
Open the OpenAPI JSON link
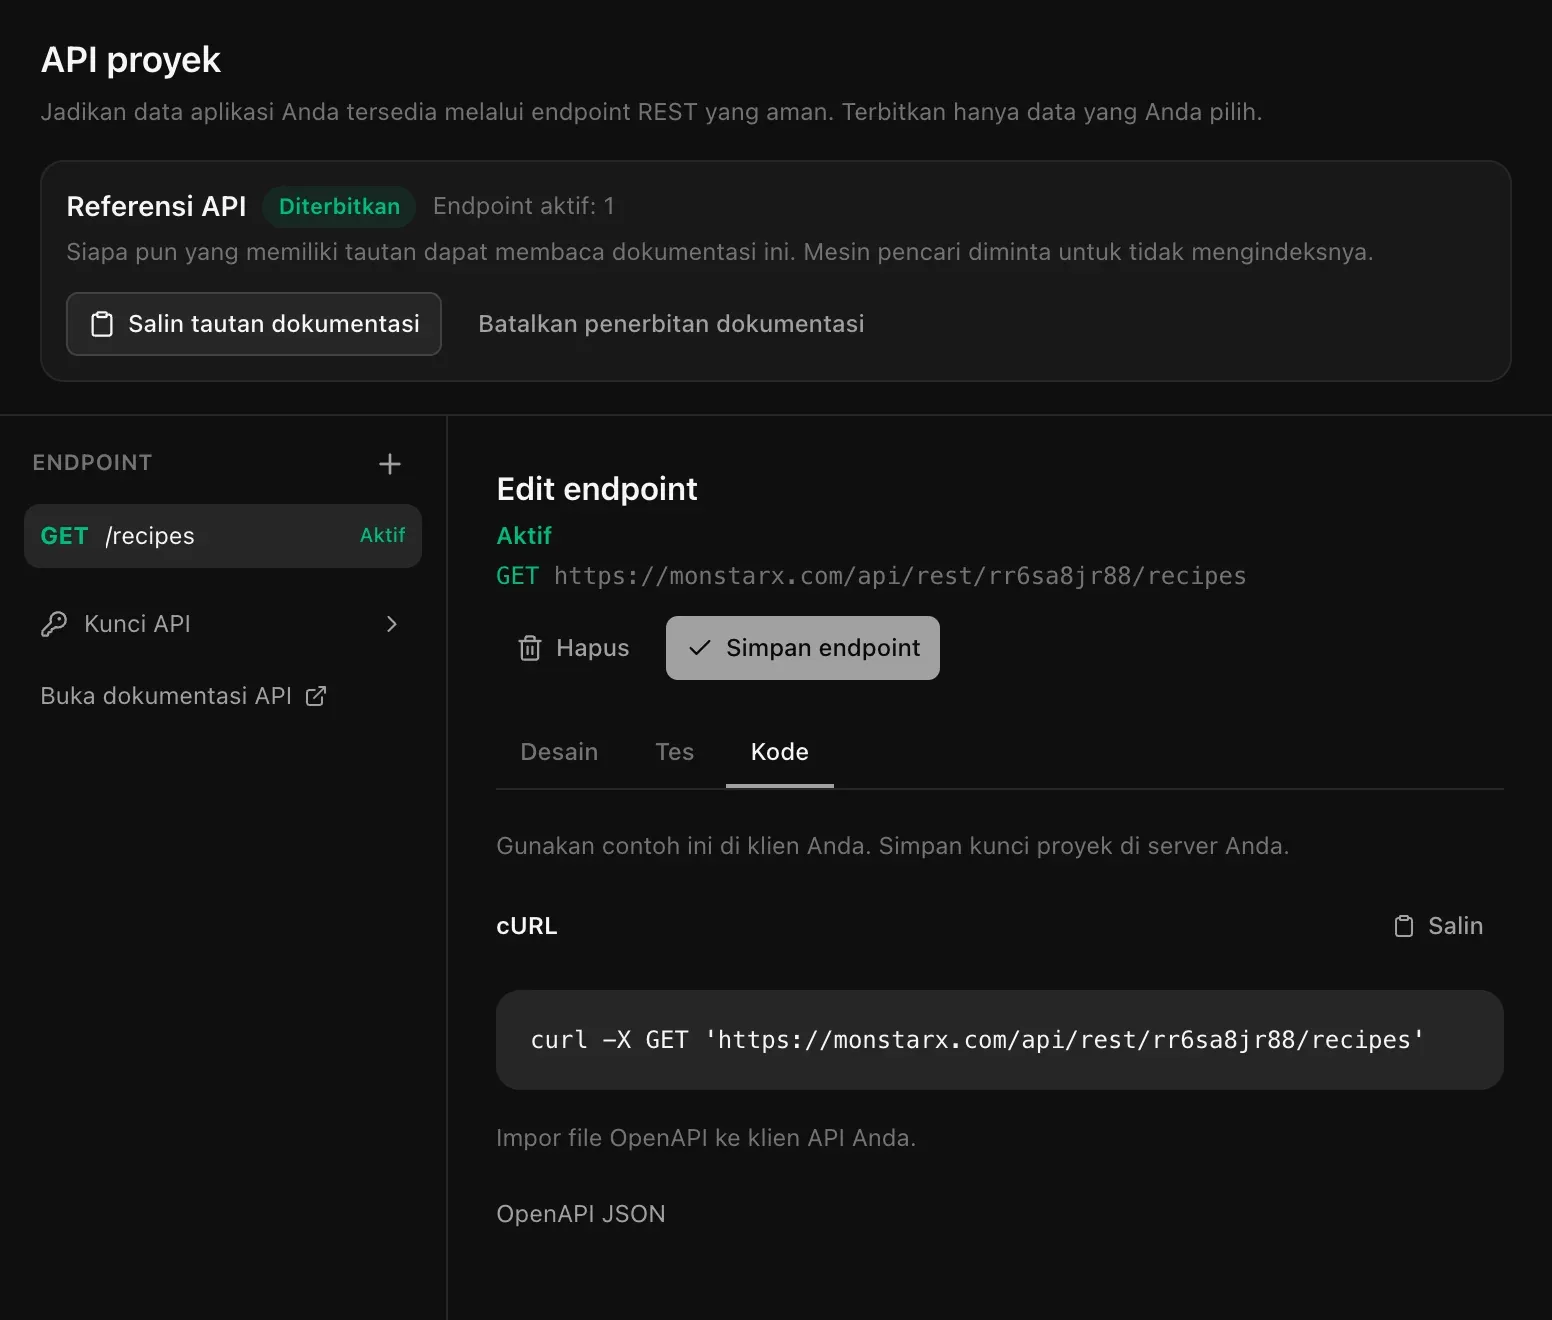pos(581,1214)
